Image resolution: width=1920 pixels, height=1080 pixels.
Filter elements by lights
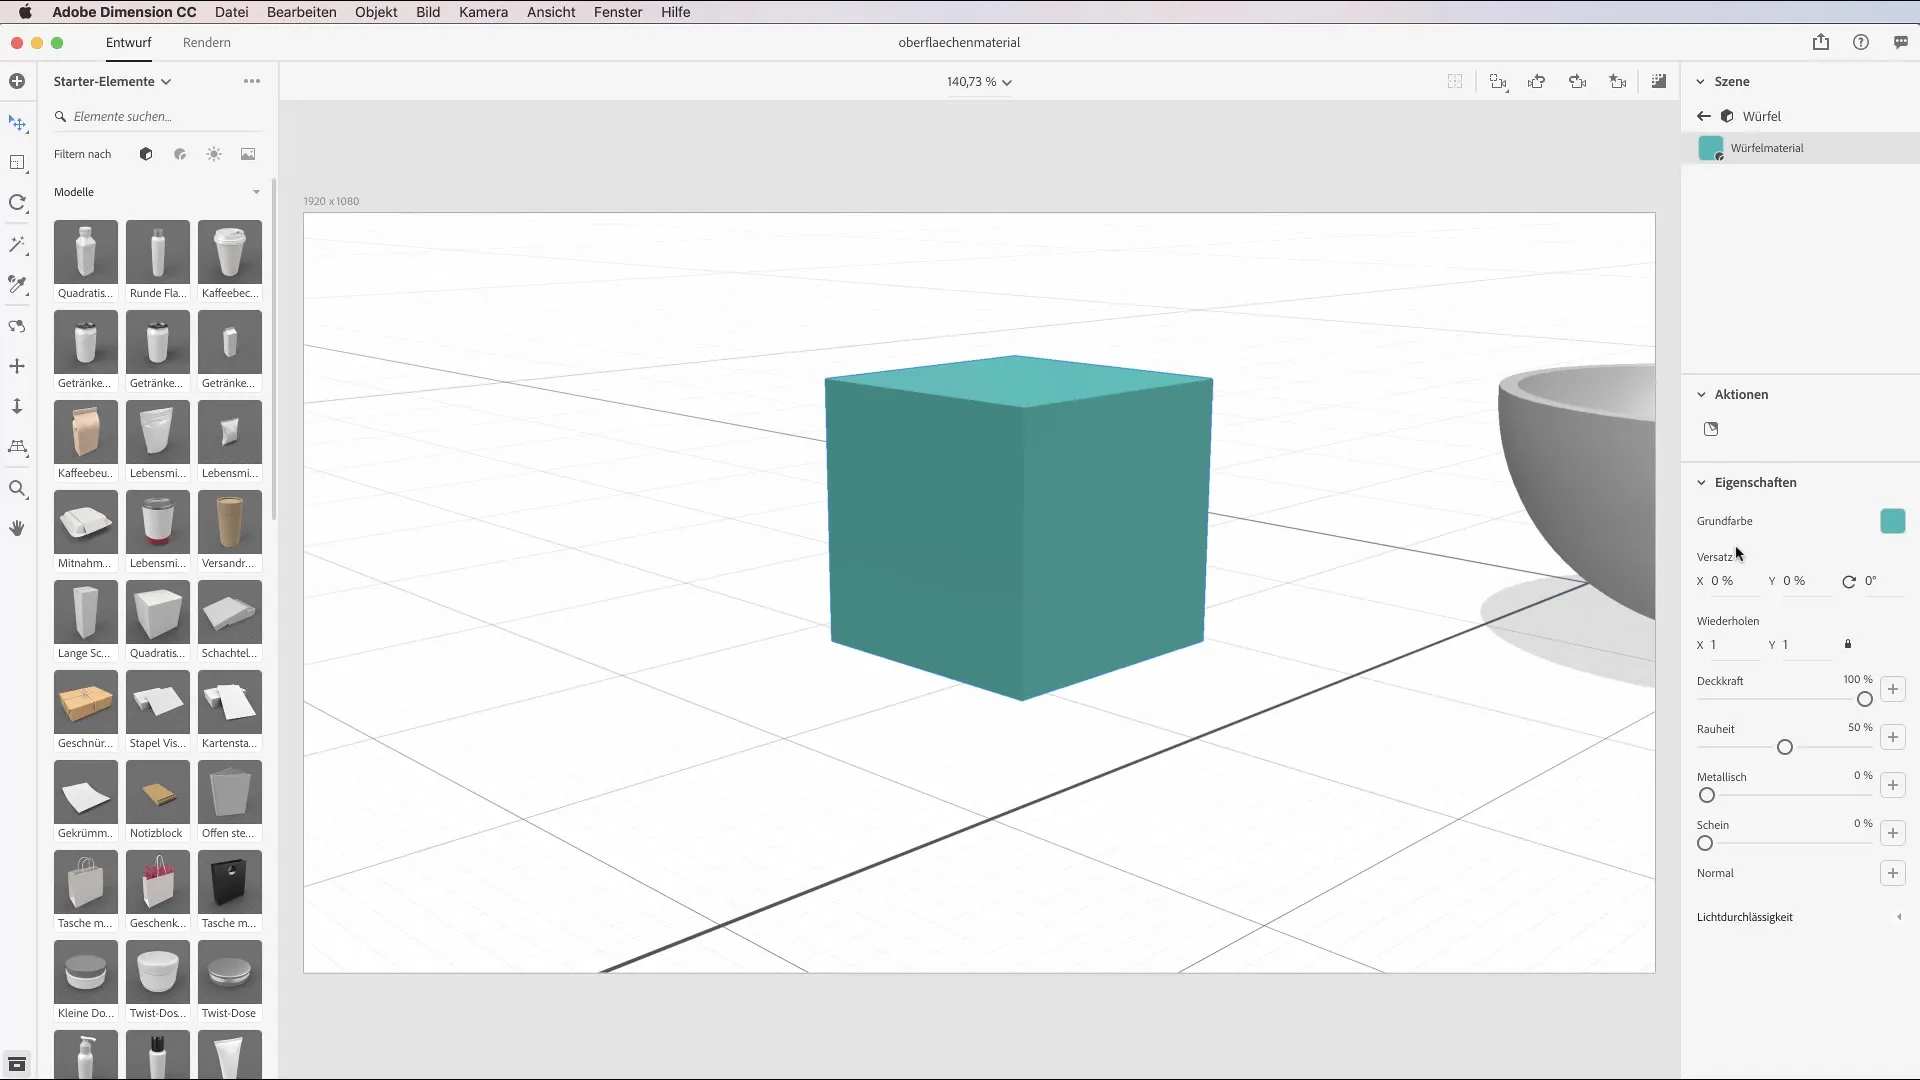[x=214, y=154]
